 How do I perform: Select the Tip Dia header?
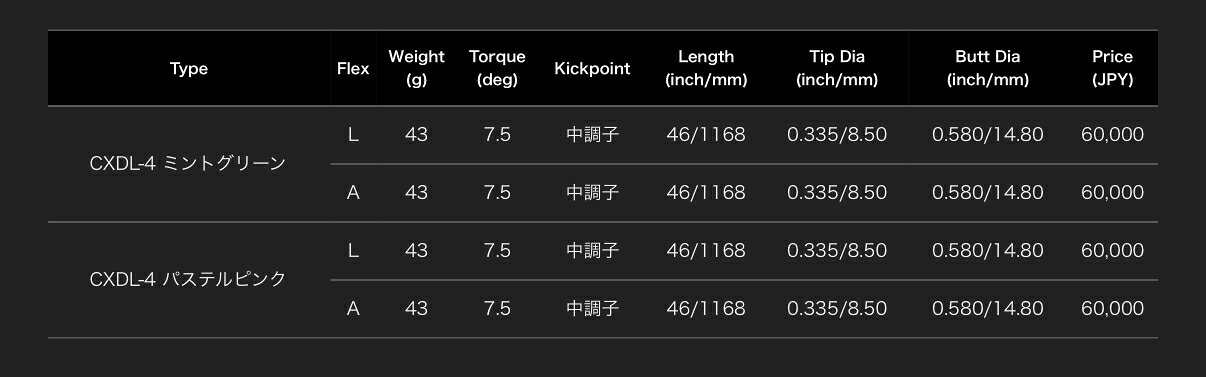pyautogui.click(x=837, y=69)
